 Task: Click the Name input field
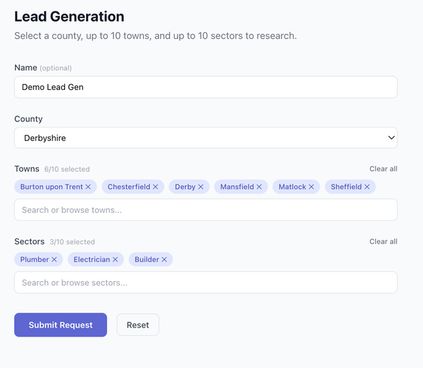pyautogui.click(x=206, y=87)
